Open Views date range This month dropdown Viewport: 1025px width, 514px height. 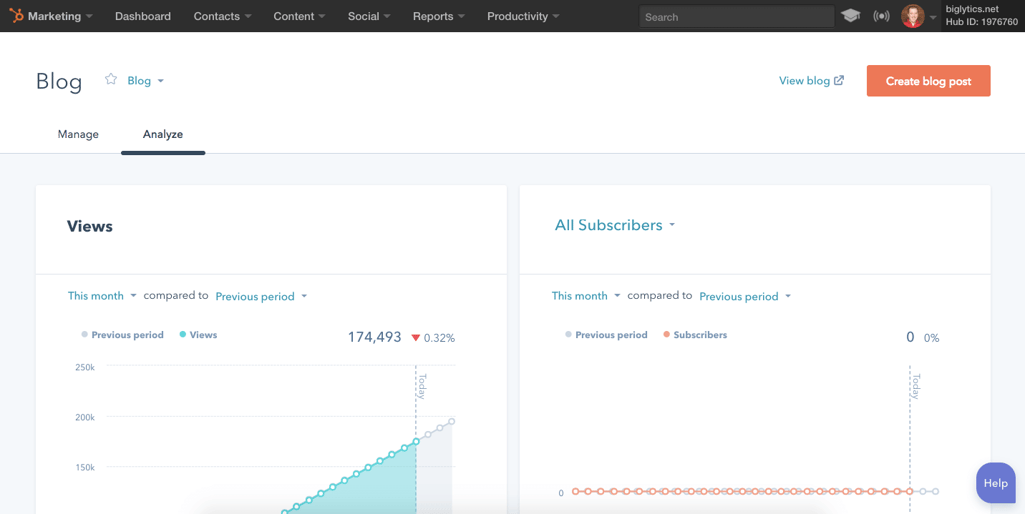tap(103, 296)
